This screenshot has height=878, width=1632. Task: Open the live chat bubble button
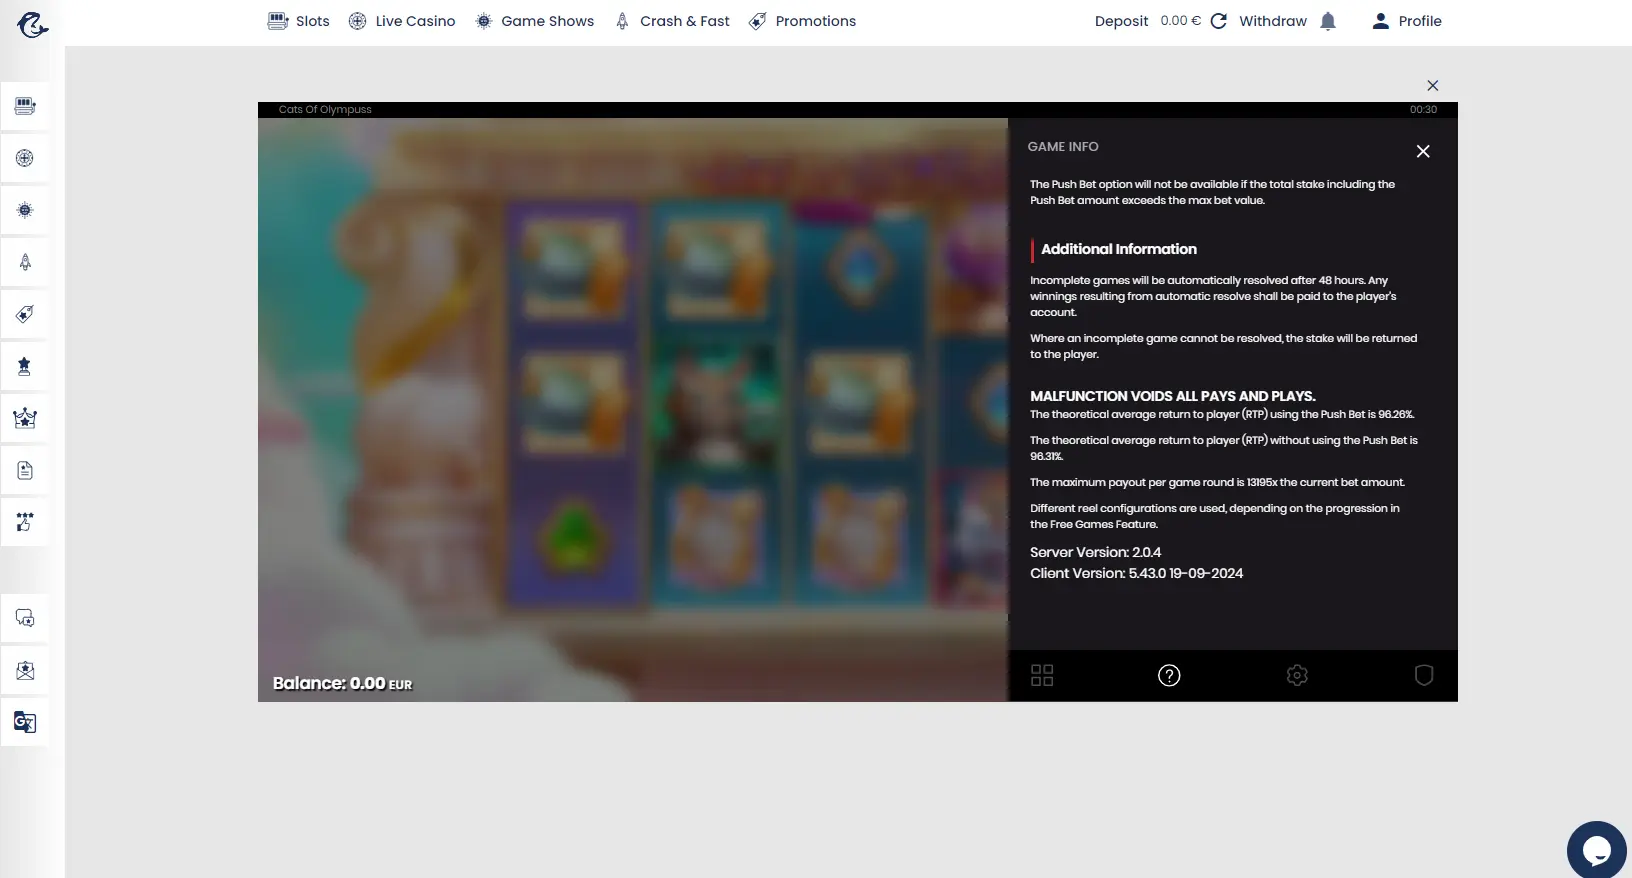[1597, 851]
